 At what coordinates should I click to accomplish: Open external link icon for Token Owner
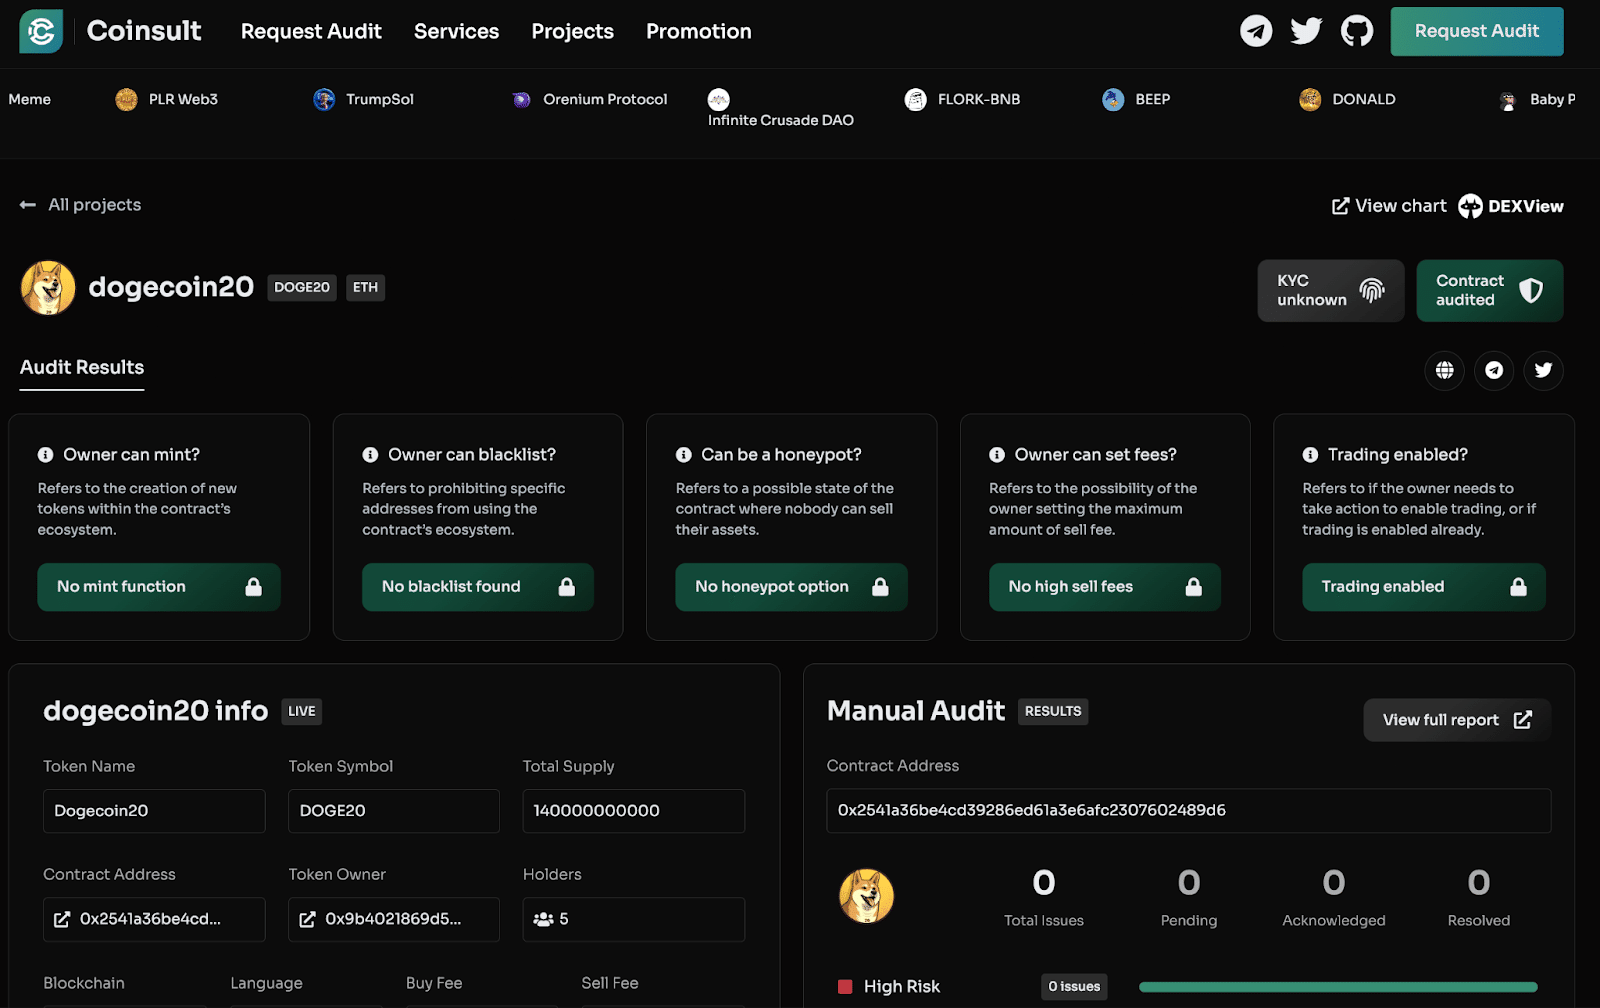307,919
